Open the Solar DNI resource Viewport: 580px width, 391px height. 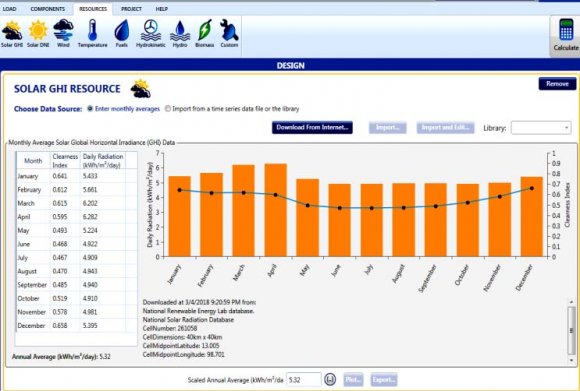(38, 34)
